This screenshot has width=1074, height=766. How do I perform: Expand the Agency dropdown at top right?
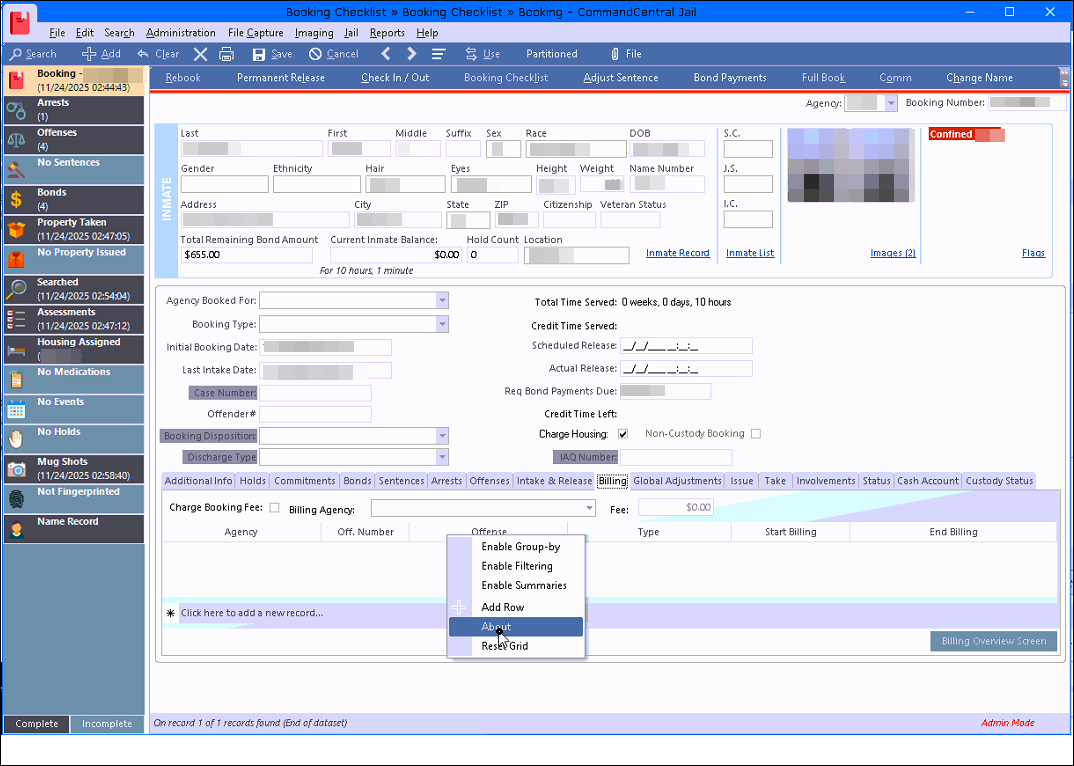point(890,103)
